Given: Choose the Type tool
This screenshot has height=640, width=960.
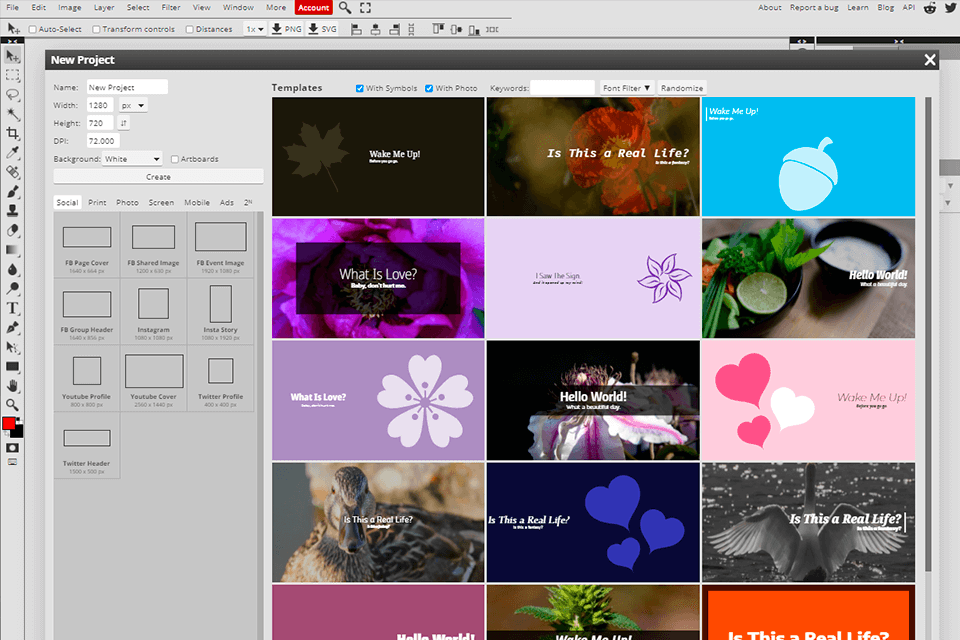Looking at the screenshot, I should pos(12,308).
